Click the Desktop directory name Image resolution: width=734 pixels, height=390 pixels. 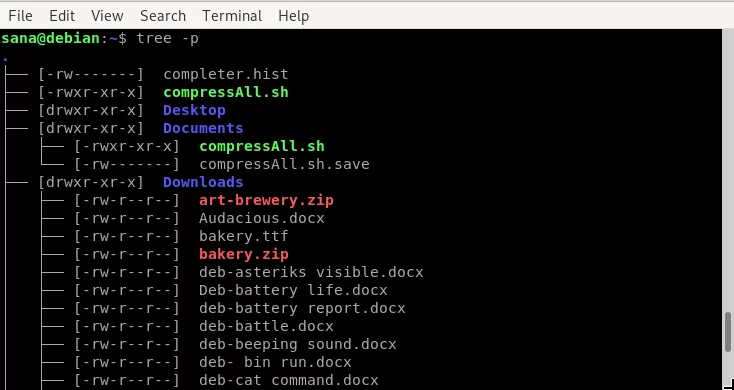194,110
